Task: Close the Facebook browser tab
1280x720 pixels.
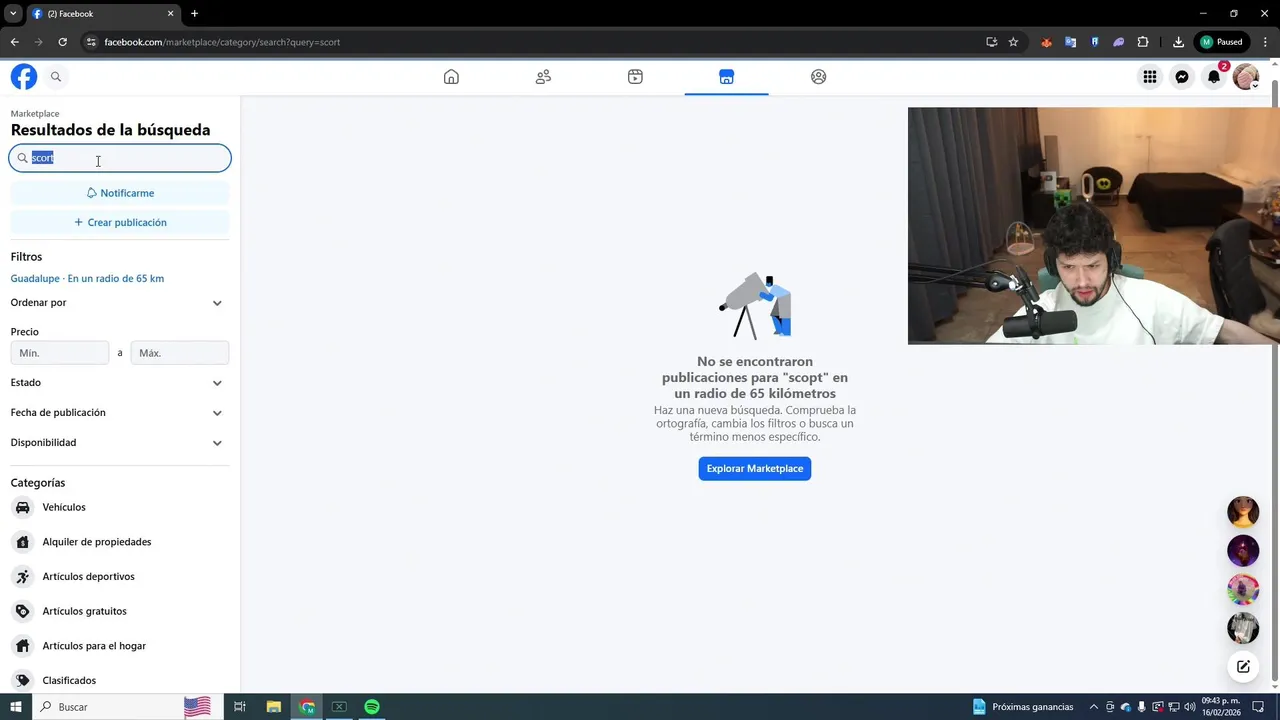Action: [170, 14]
